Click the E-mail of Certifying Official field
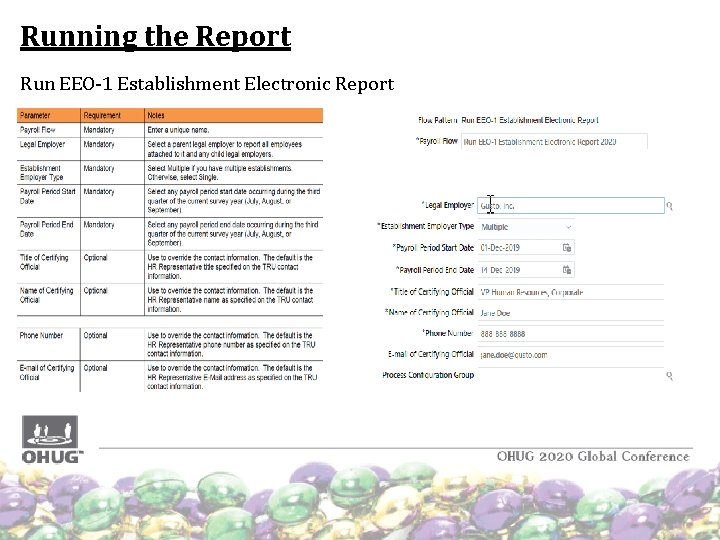The width and height of the screenshot is (720, 540). [571, 355]
